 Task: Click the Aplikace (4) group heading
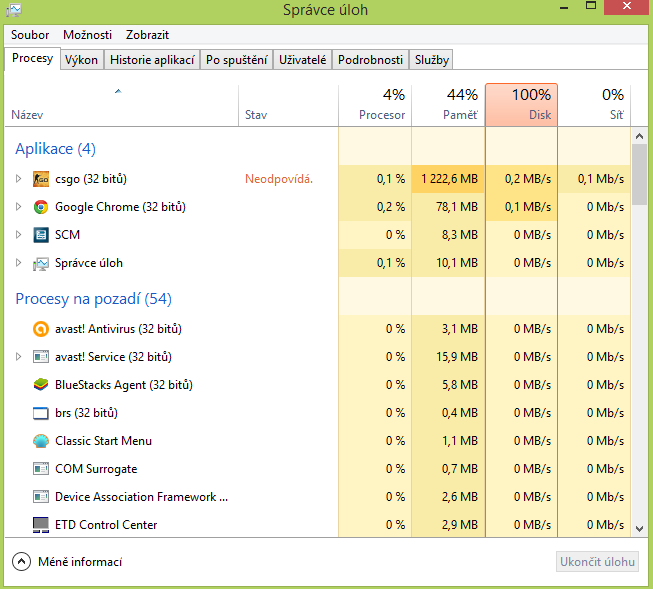(55, 149)
